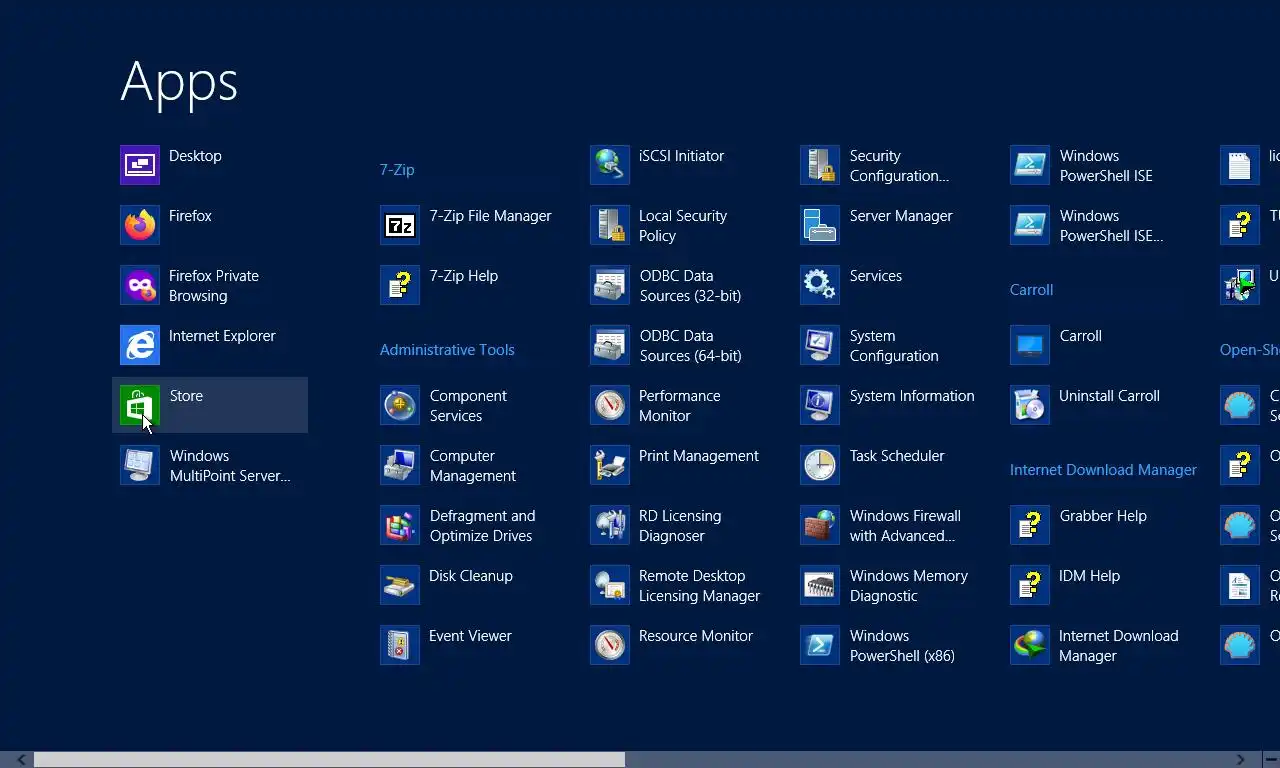The image size is (1280, 768).
Task: Open the Windows PowerShell (x86) icon
Action: click(820, 645)
